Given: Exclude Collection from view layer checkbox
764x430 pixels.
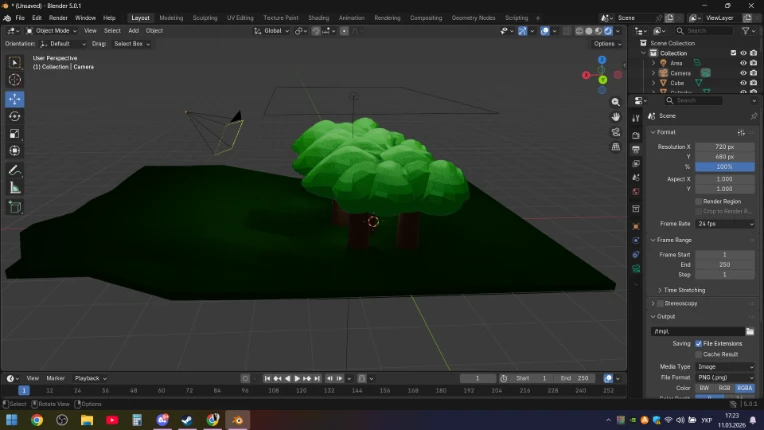Looking at the screenshot, I should tap(733, 53).
